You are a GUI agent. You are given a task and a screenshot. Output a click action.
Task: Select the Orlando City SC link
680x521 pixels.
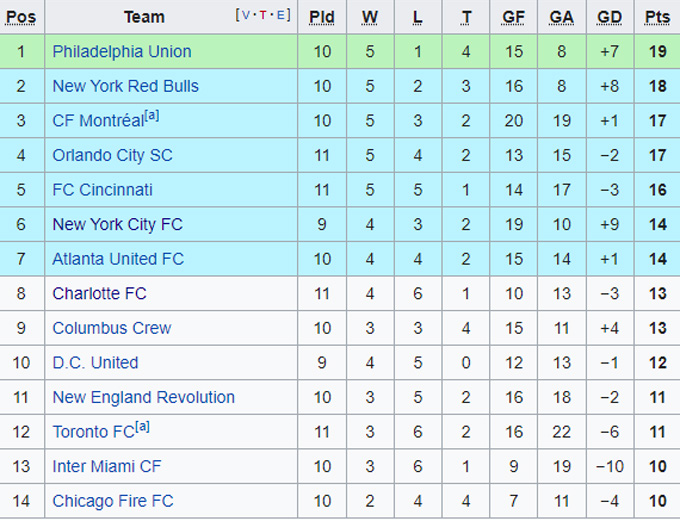point(112,156)
